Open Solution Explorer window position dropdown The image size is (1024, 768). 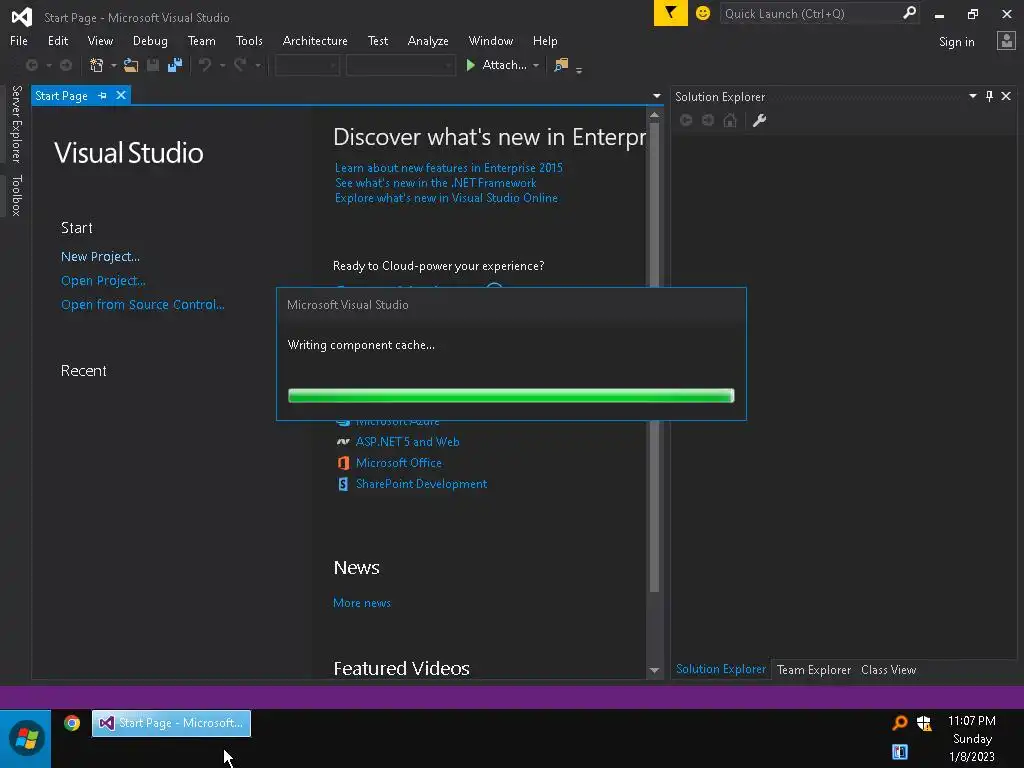coord(972,96)
